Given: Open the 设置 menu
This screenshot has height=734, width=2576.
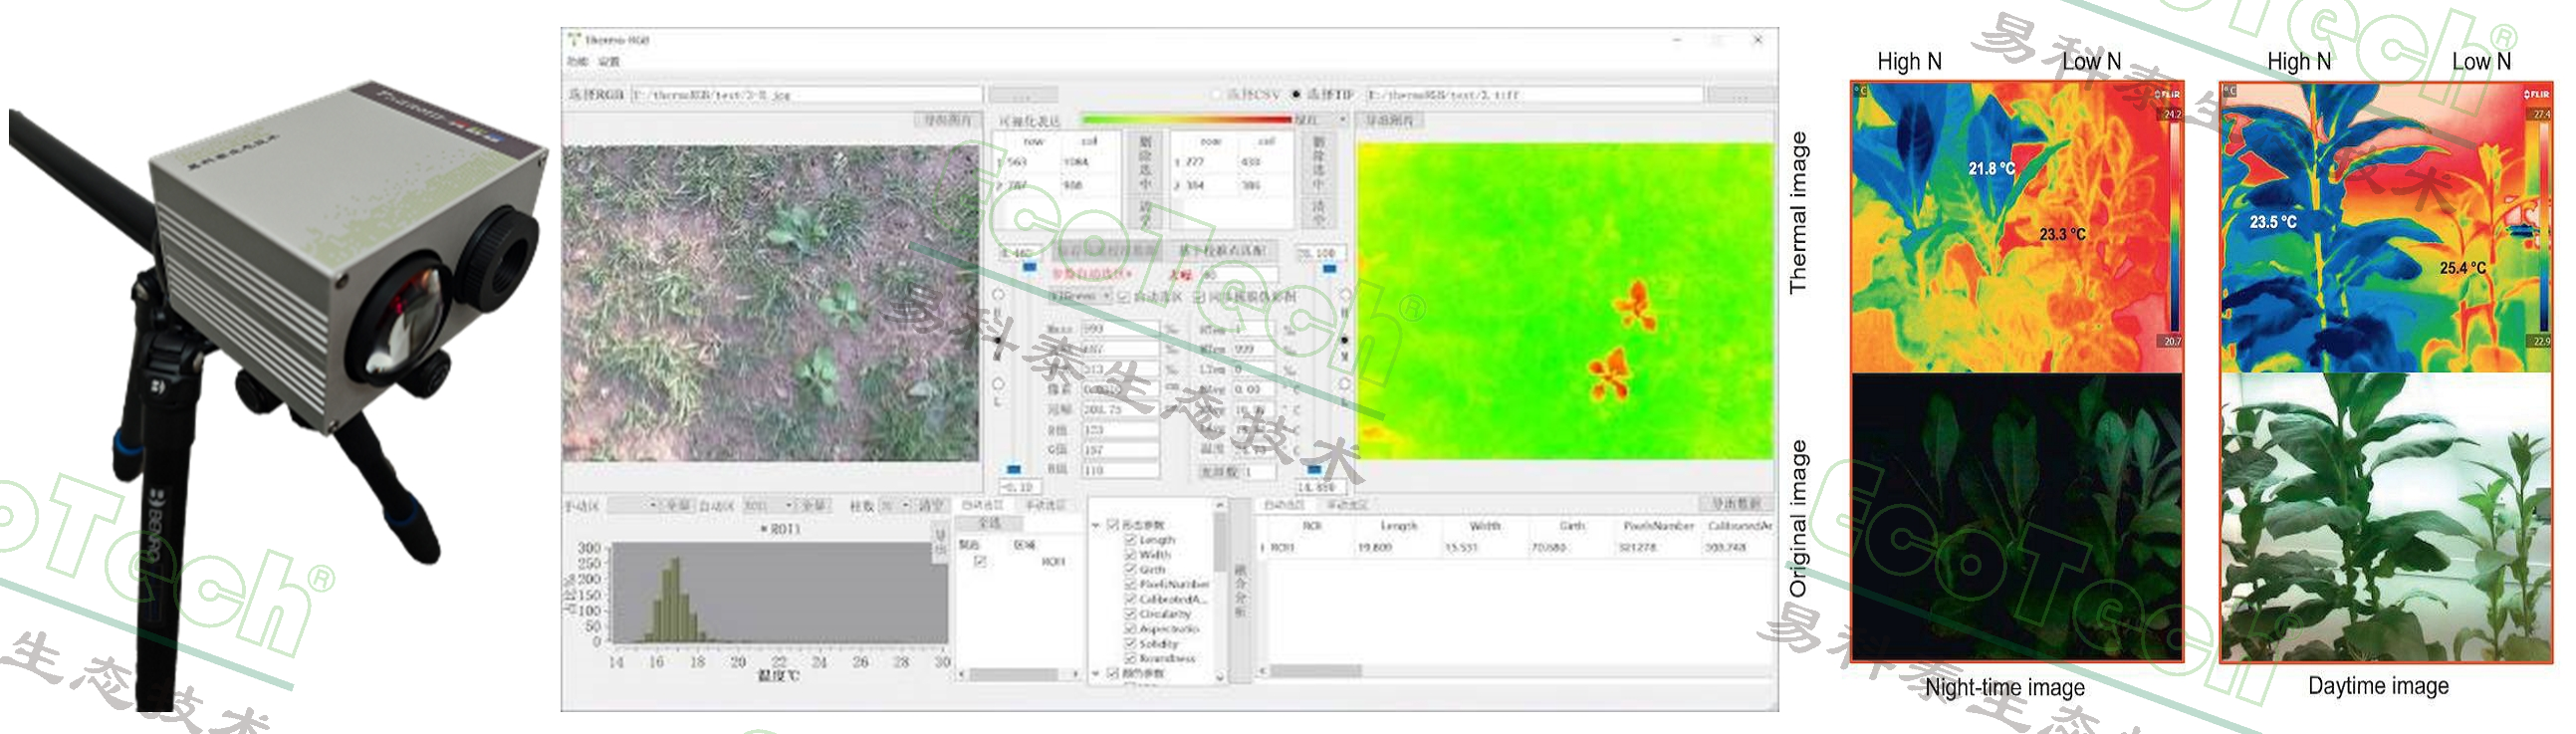Looking at the screenshot, I should [609, 62].
